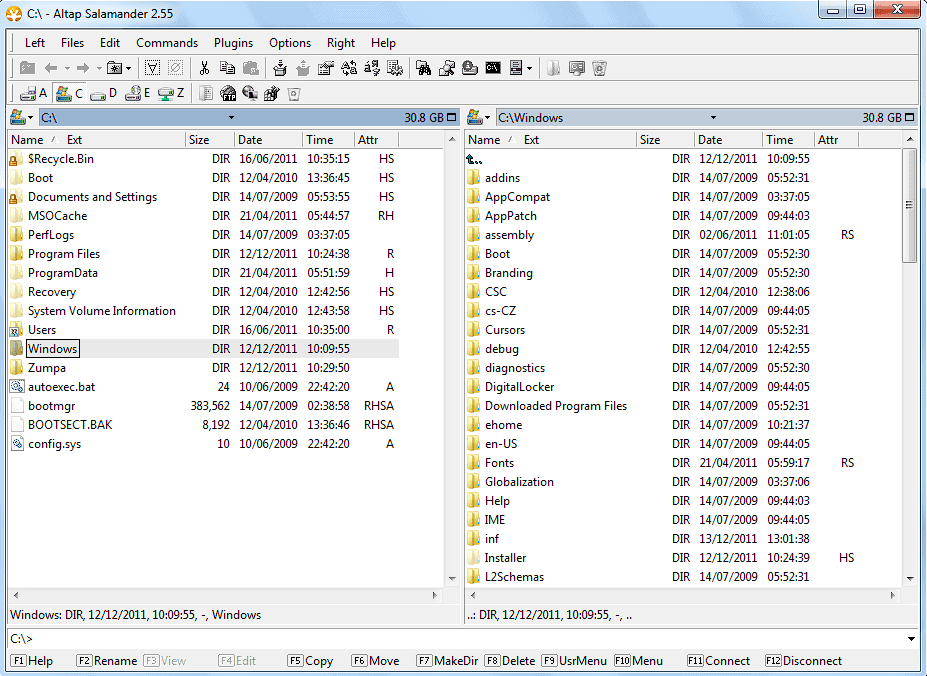Open the Registry cubes icon in drive bar

271,93
